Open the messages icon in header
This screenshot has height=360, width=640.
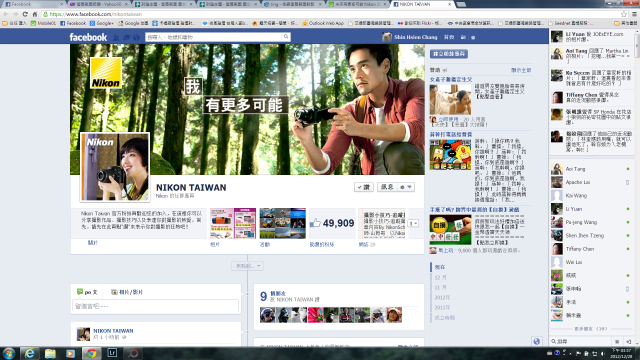(x=126, y=37)
